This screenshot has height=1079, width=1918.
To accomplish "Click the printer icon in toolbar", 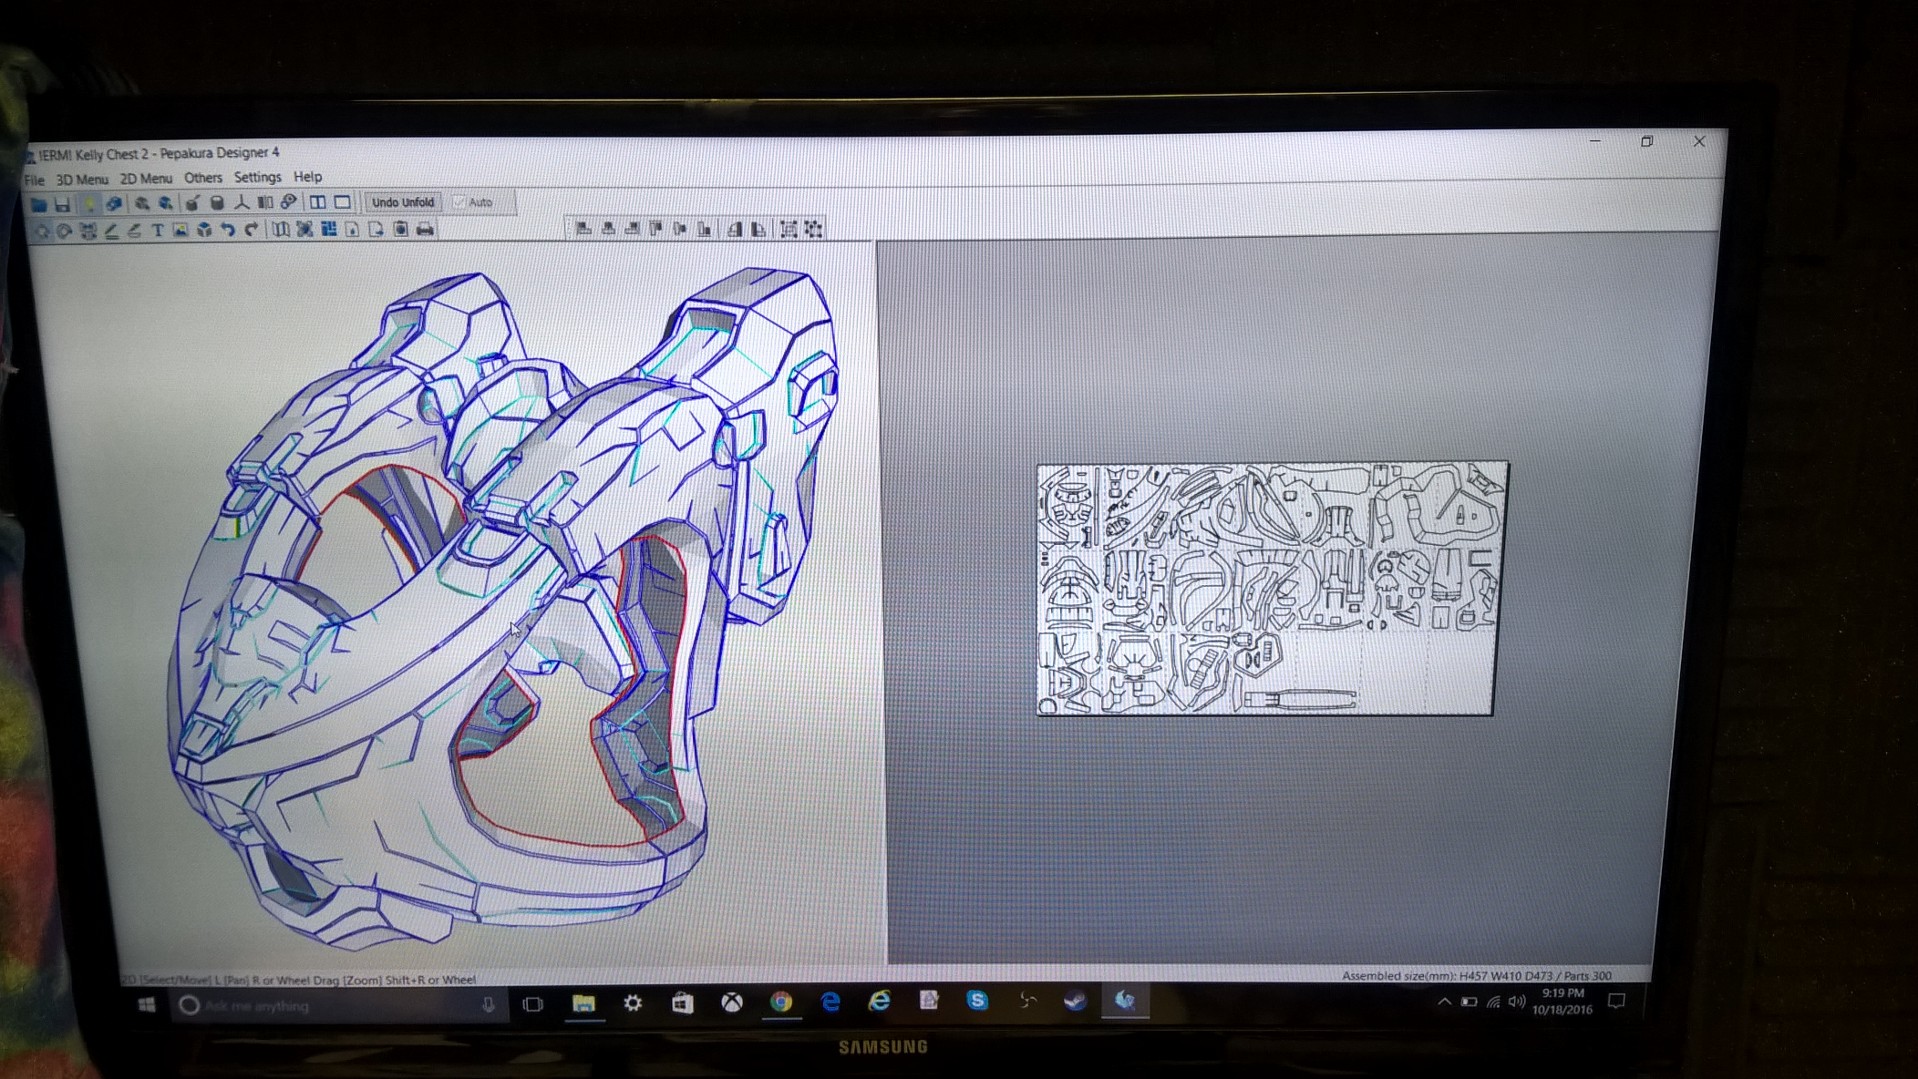I will point(425,230).
